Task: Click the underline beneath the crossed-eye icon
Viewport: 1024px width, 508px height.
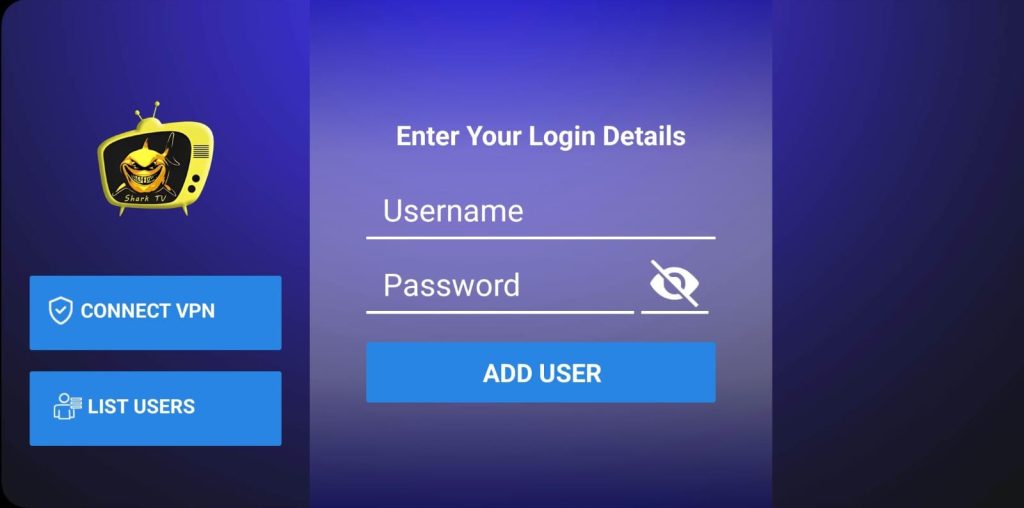Action: coord(675,313)
